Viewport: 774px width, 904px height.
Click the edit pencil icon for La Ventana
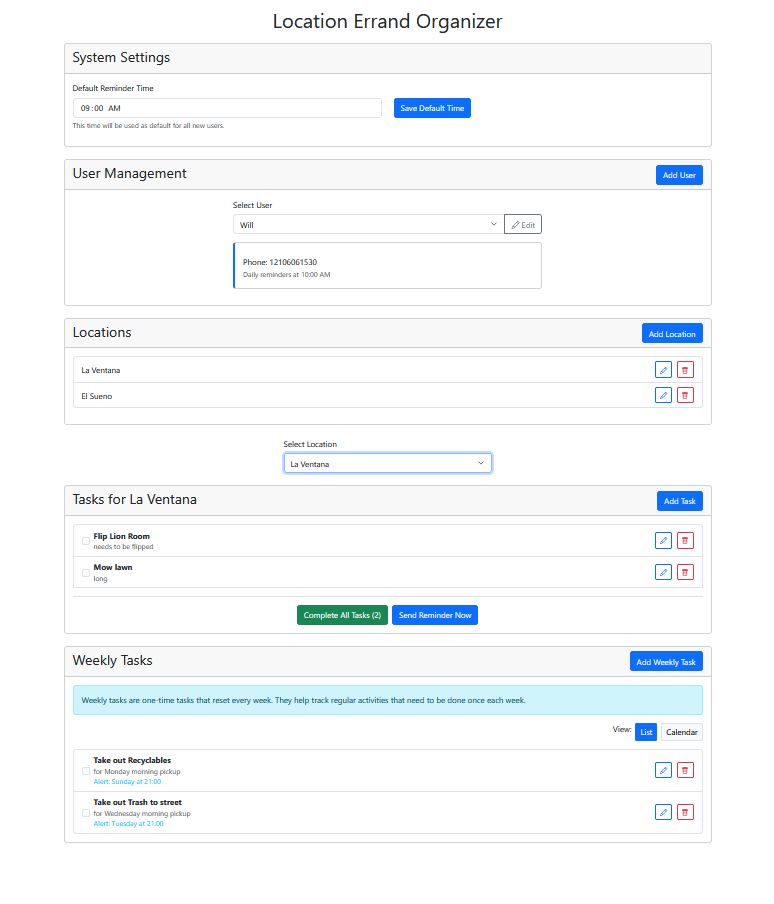(x=663, y=369)
